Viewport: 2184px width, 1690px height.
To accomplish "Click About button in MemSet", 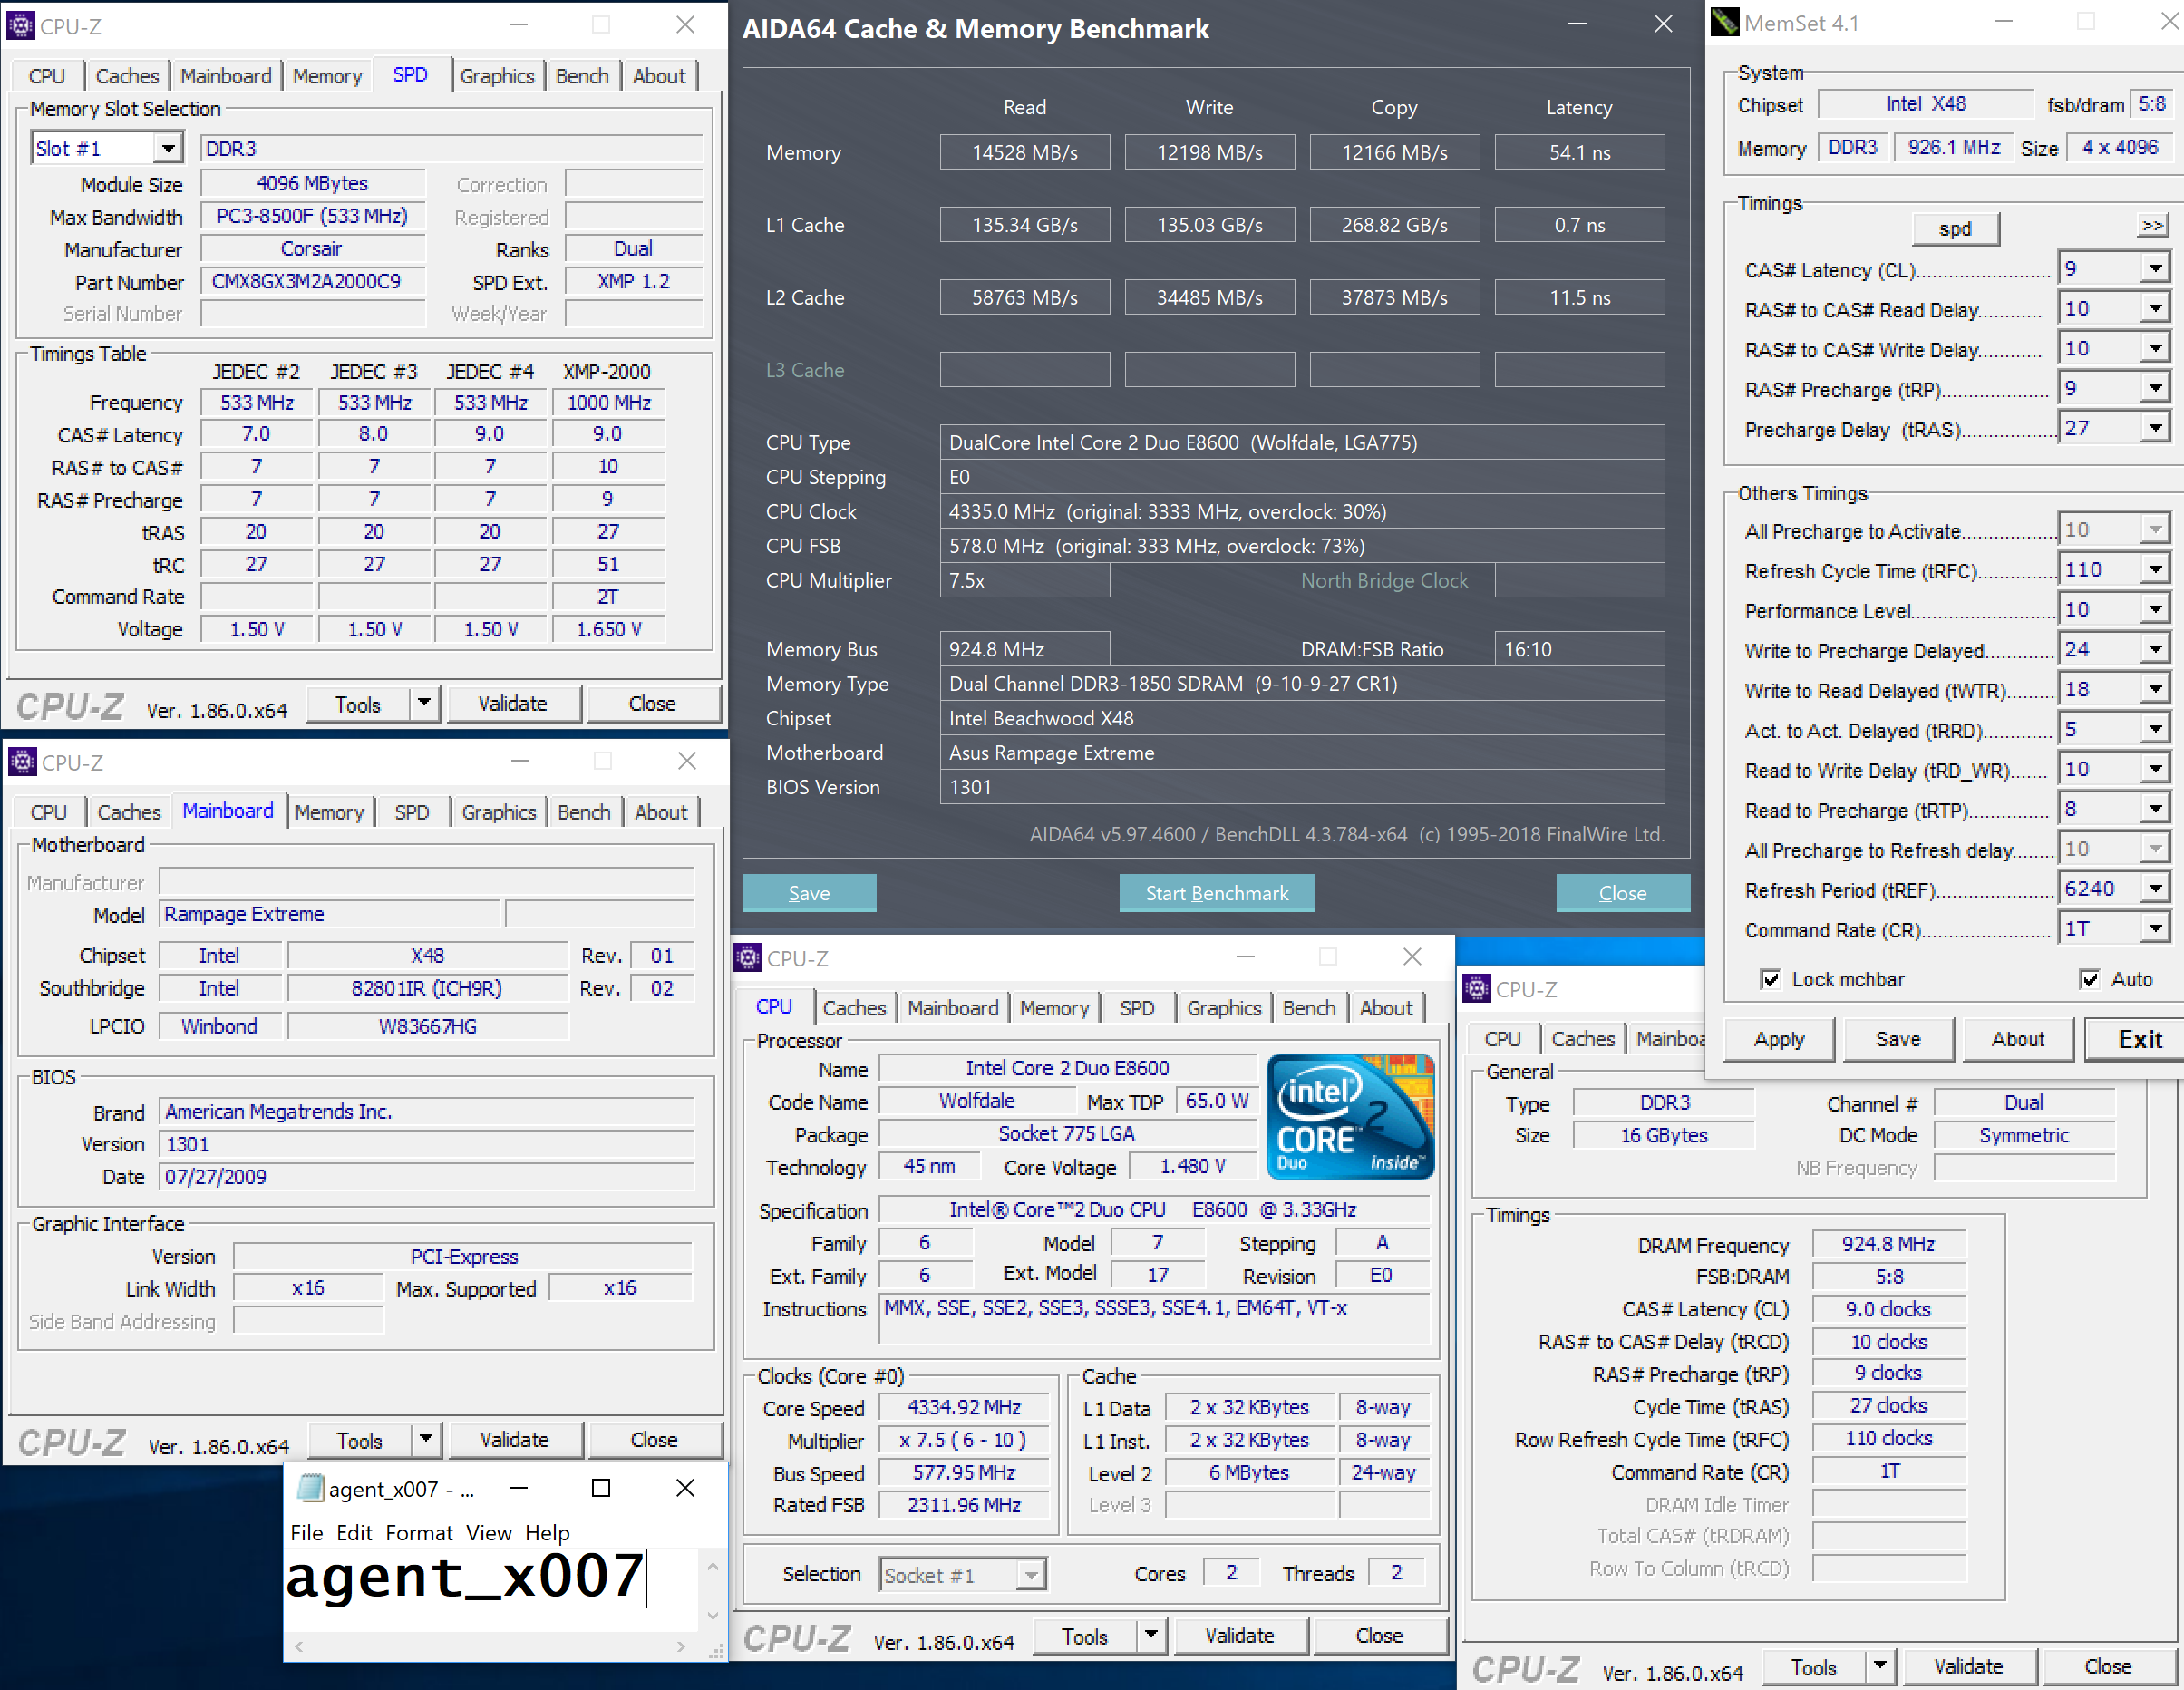I will [x=2018, y=1039].
